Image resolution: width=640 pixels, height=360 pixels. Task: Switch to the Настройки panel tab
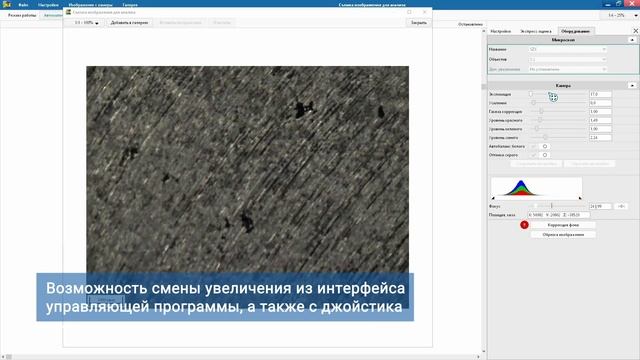500,31
